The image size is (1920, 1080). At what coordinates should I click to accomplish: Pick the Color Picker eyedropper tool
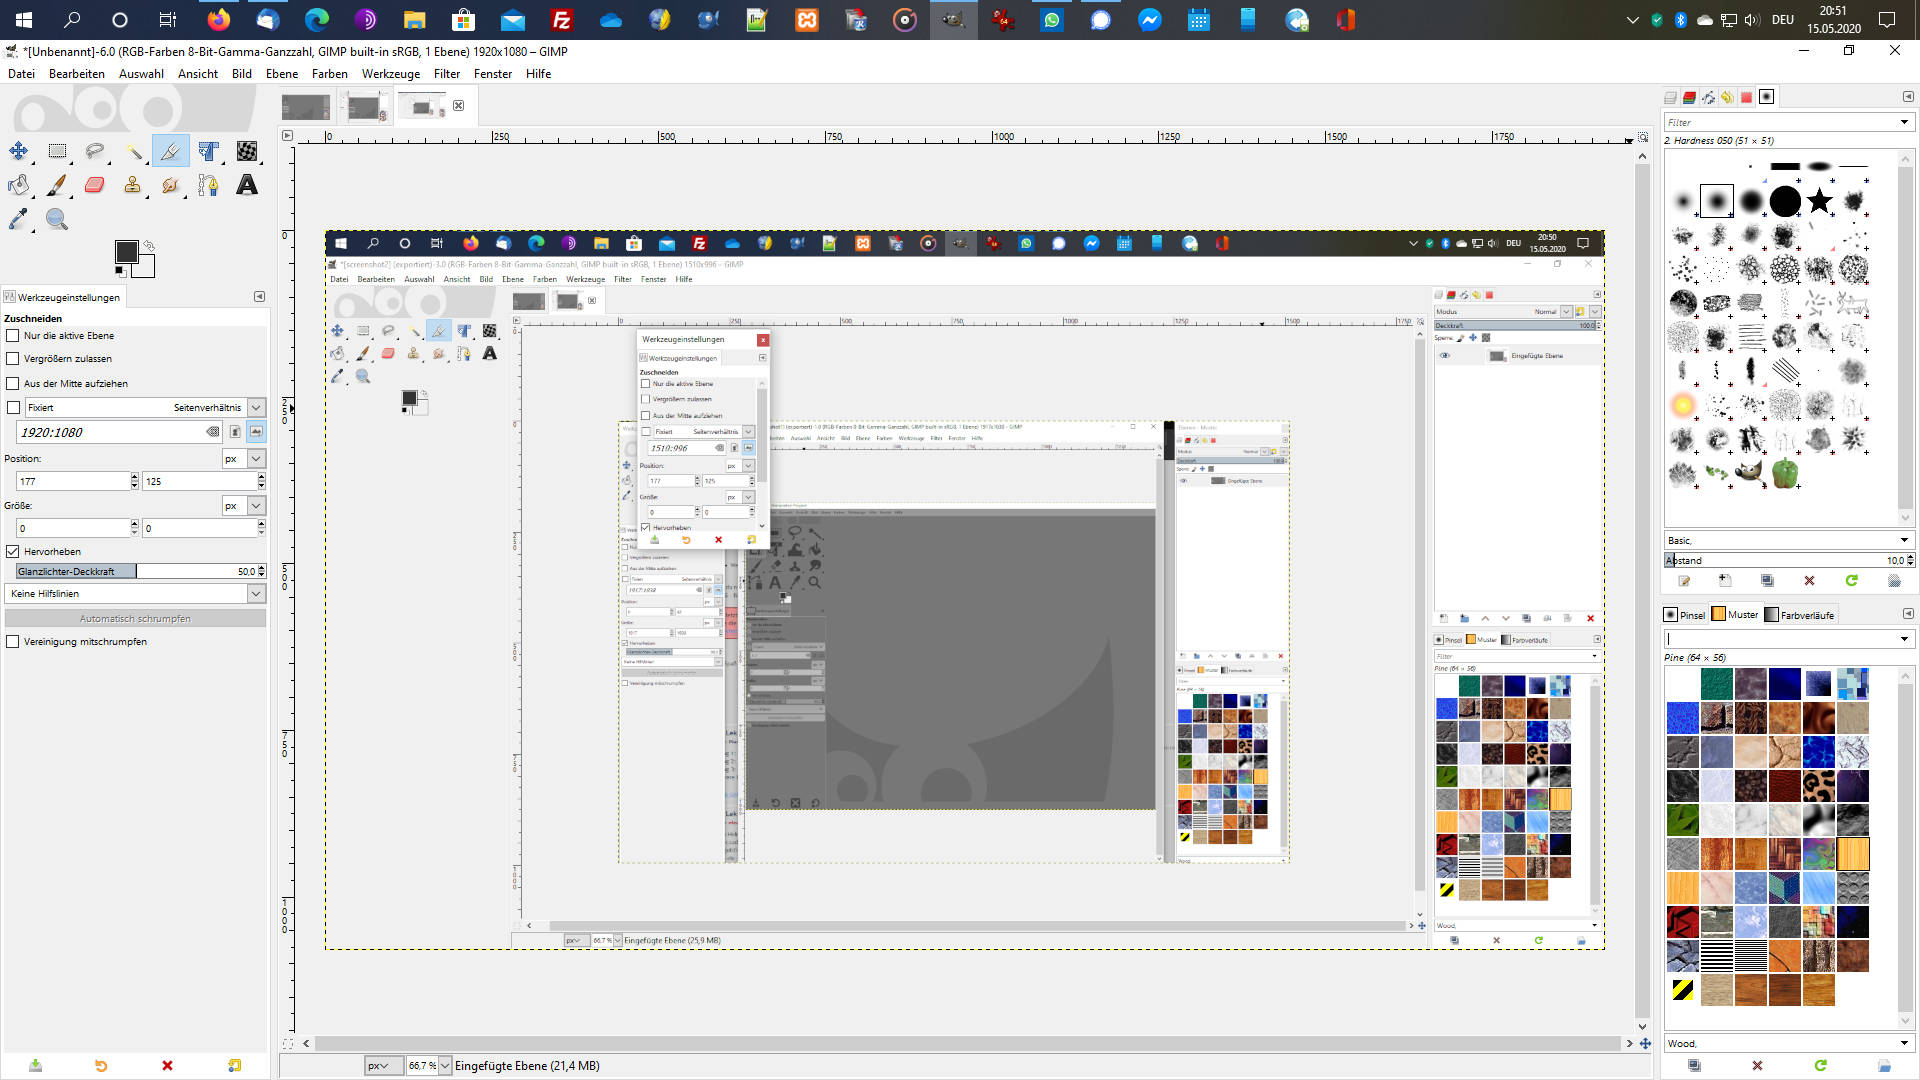(18, 219)
